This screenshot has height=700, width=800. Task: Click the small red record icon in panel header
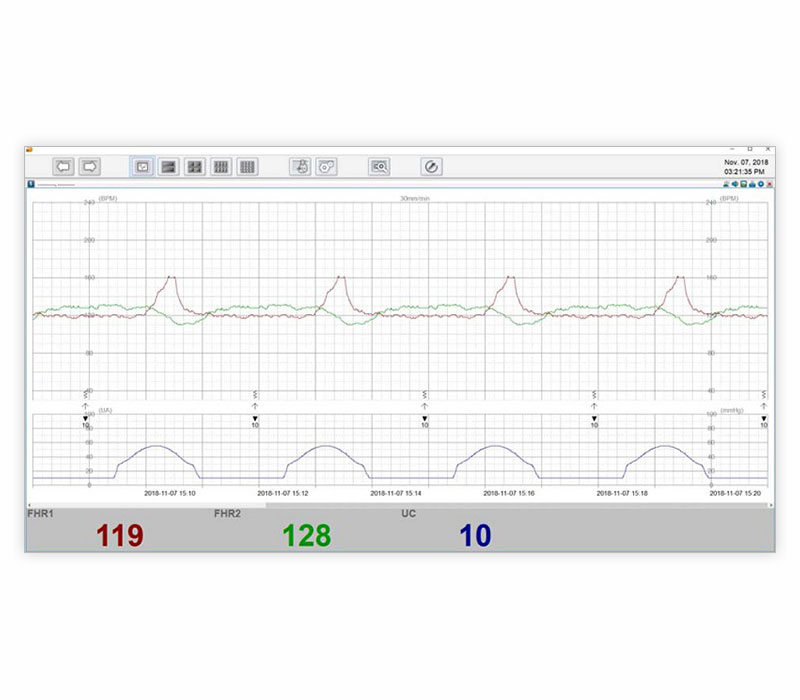(768, 184)
